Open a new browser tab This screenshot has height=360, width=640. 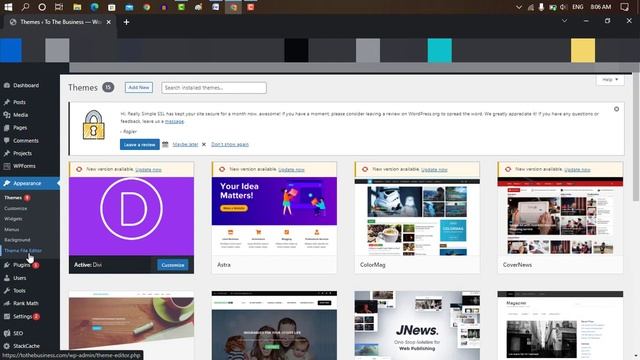pyautogui.click(x=126, y=22)
